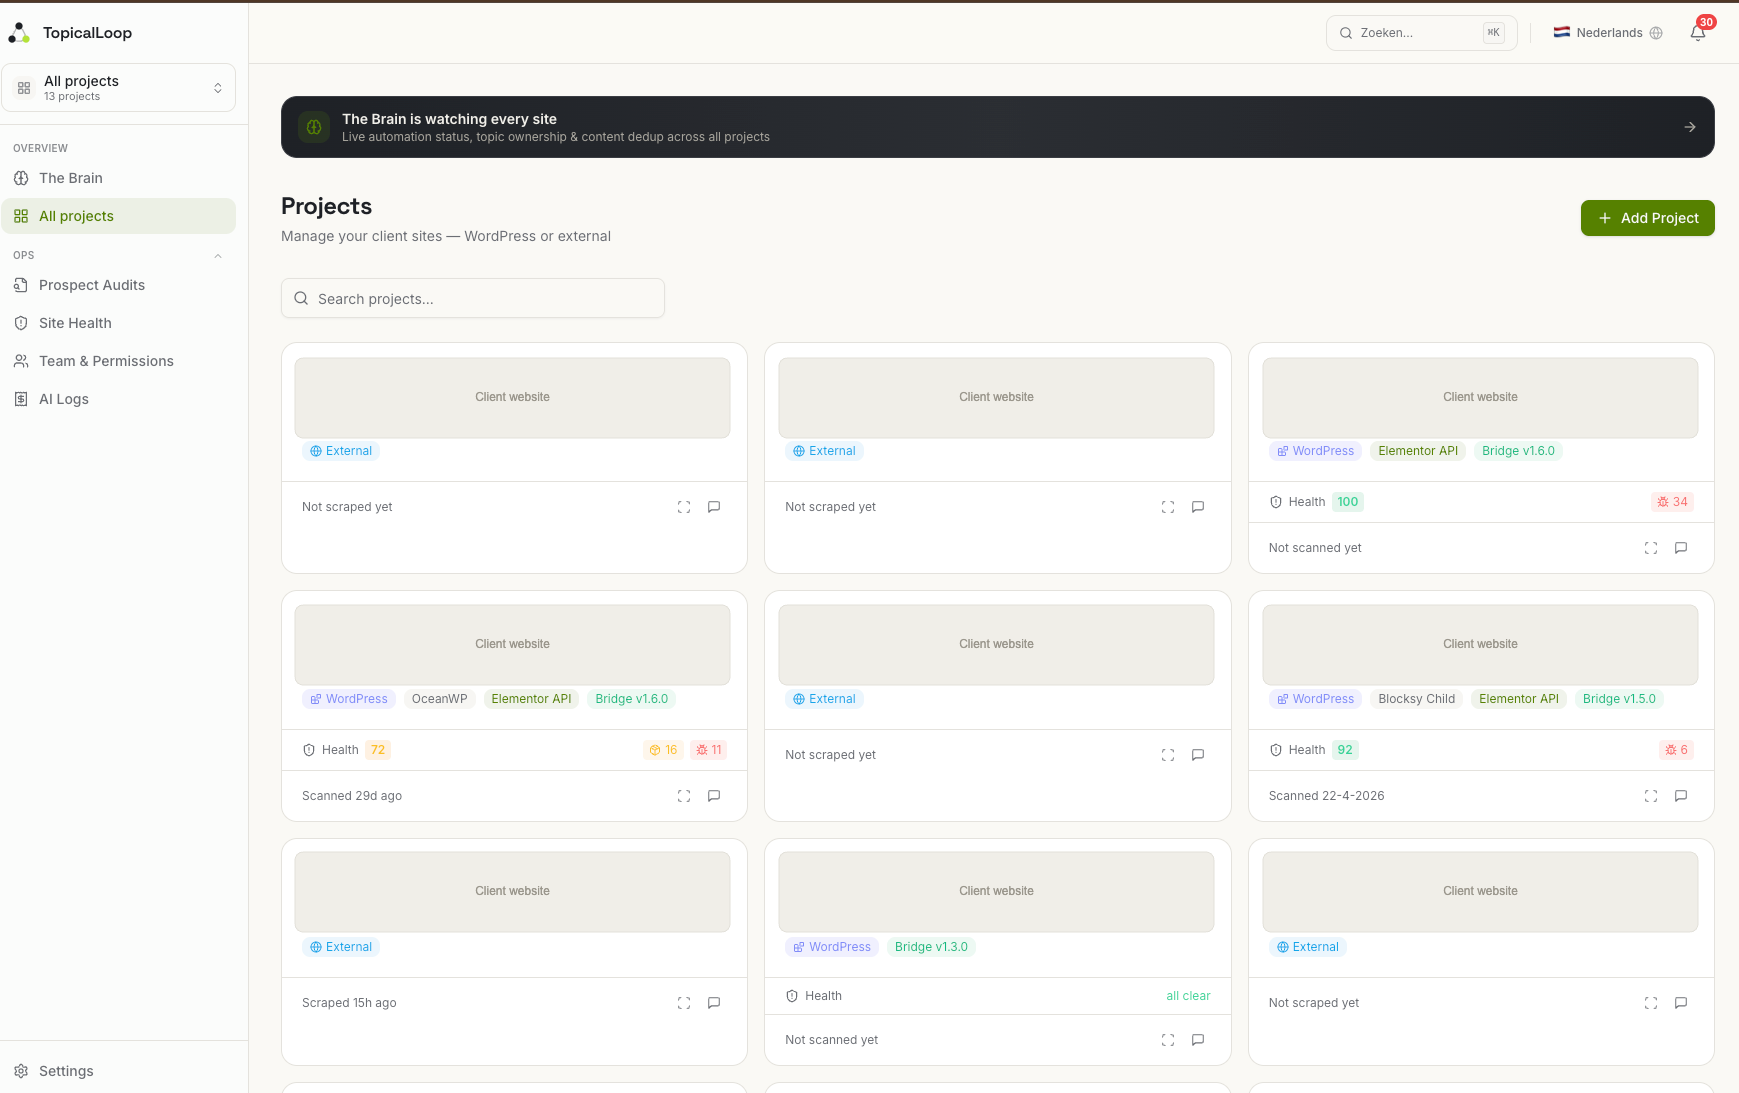Click the Bridge v1.5.0 tag
Screen dimensions: 1739x1093
1618,699
